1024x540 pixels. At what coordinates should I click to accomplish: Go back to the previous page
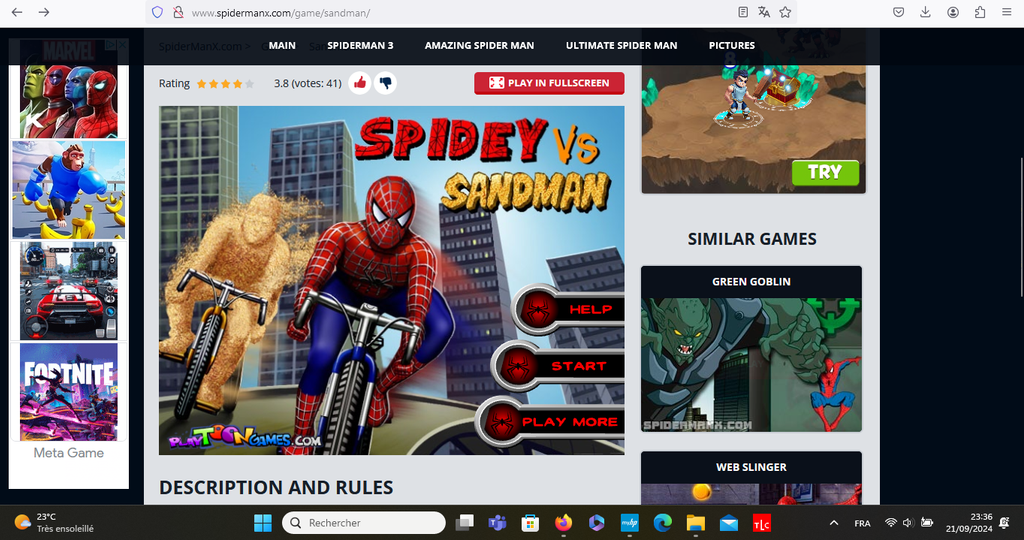17,12
